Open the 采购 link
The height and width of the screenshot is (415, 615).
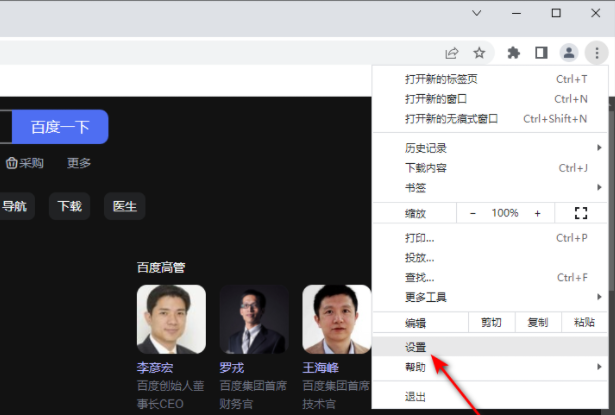click(25, 163)
